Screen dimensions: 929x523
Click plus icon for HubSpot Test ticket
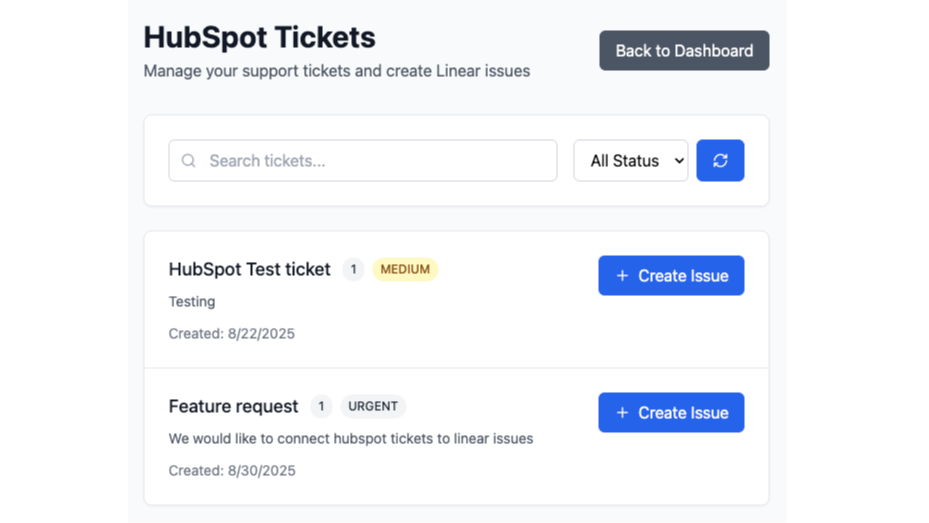tap(622, 276)
